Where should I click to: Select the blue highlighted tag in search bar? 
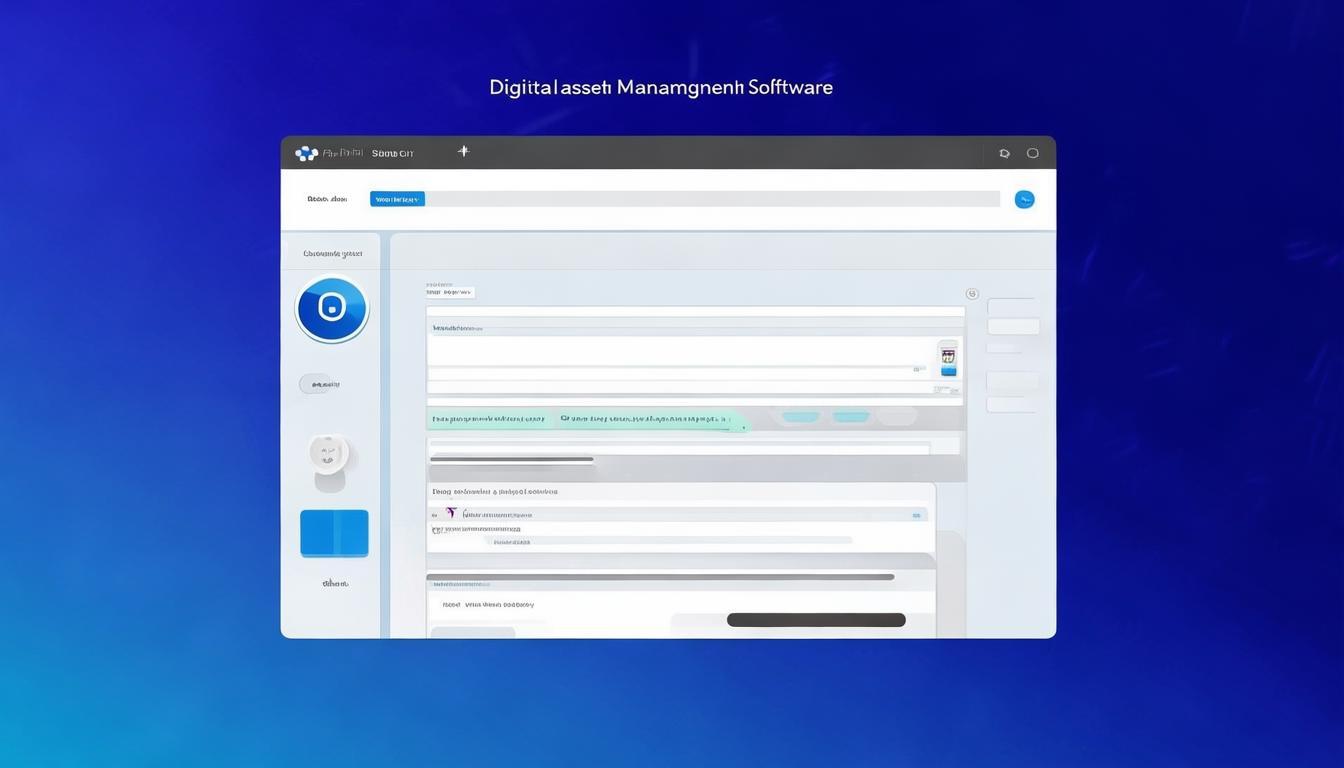point(397,199)
